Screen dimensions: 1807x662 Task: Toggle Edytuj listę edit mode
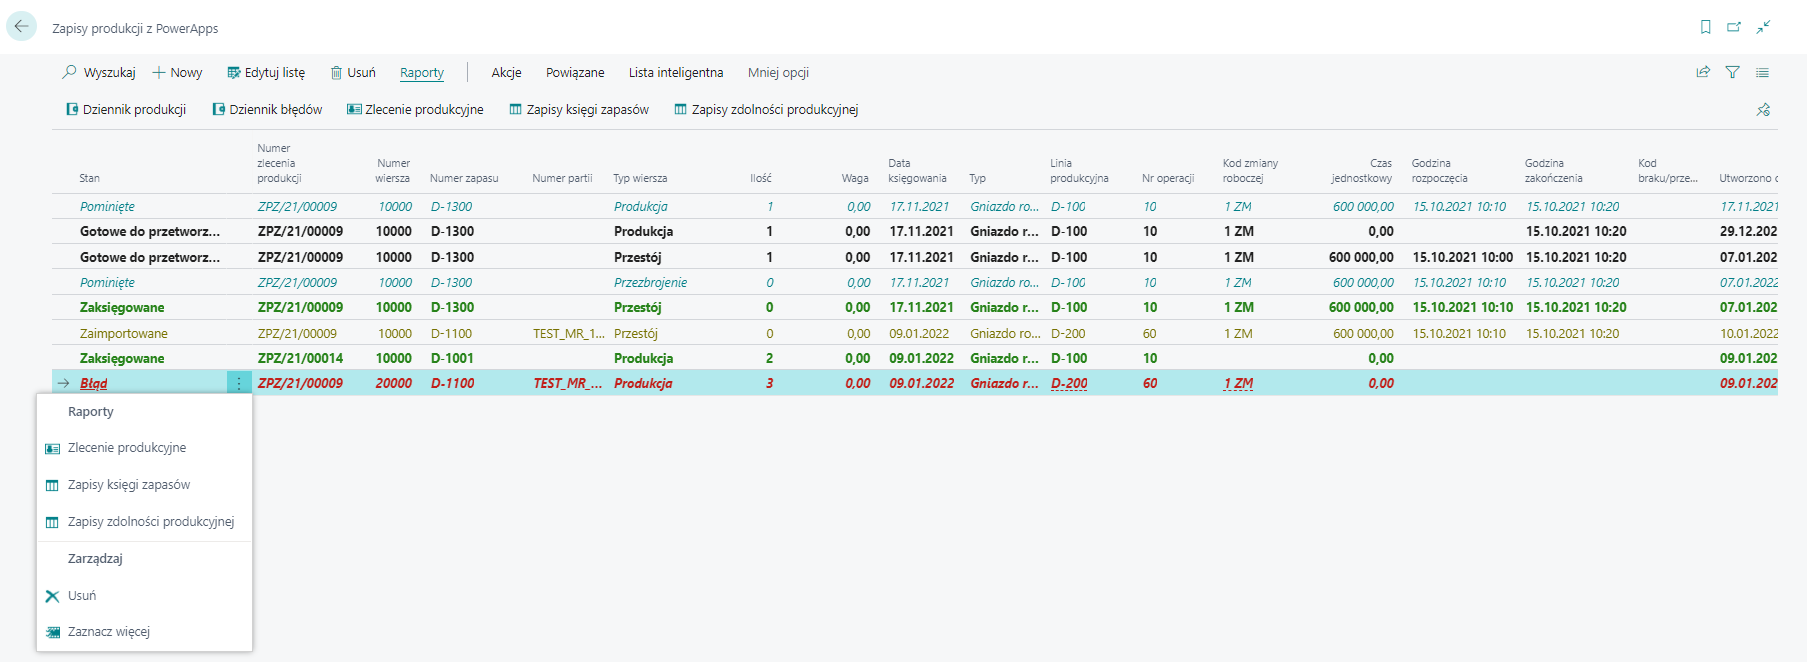click(266, 73)
